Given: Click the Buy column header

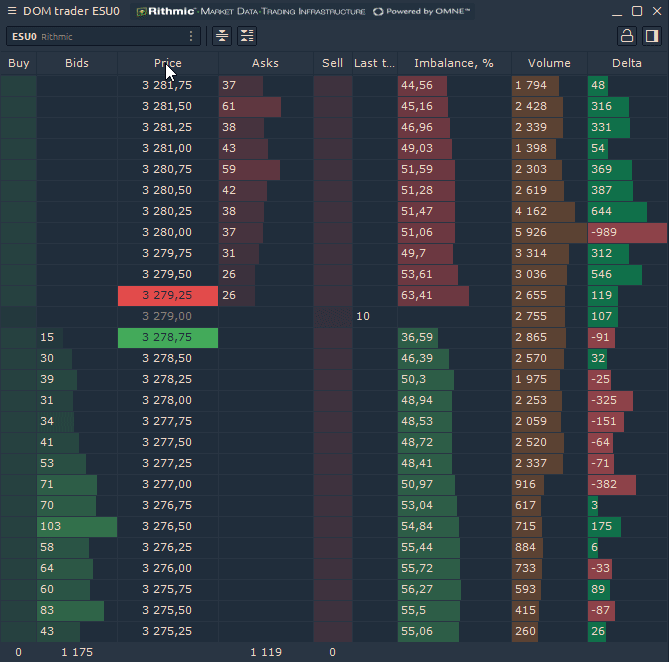Looking at the screenshot, I should (19, 63).
